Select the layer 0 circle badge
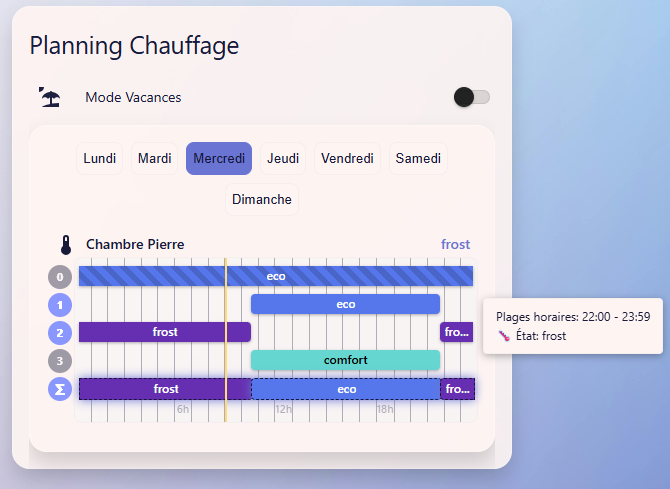The width and height of the screenshot is (670, 489). (60, 277)
